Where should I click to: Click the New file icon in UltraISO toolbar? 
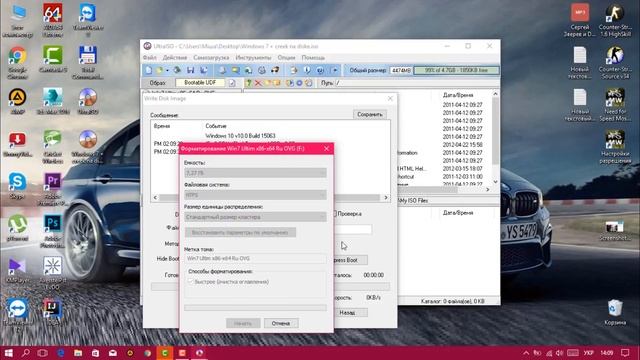point(149,70)
